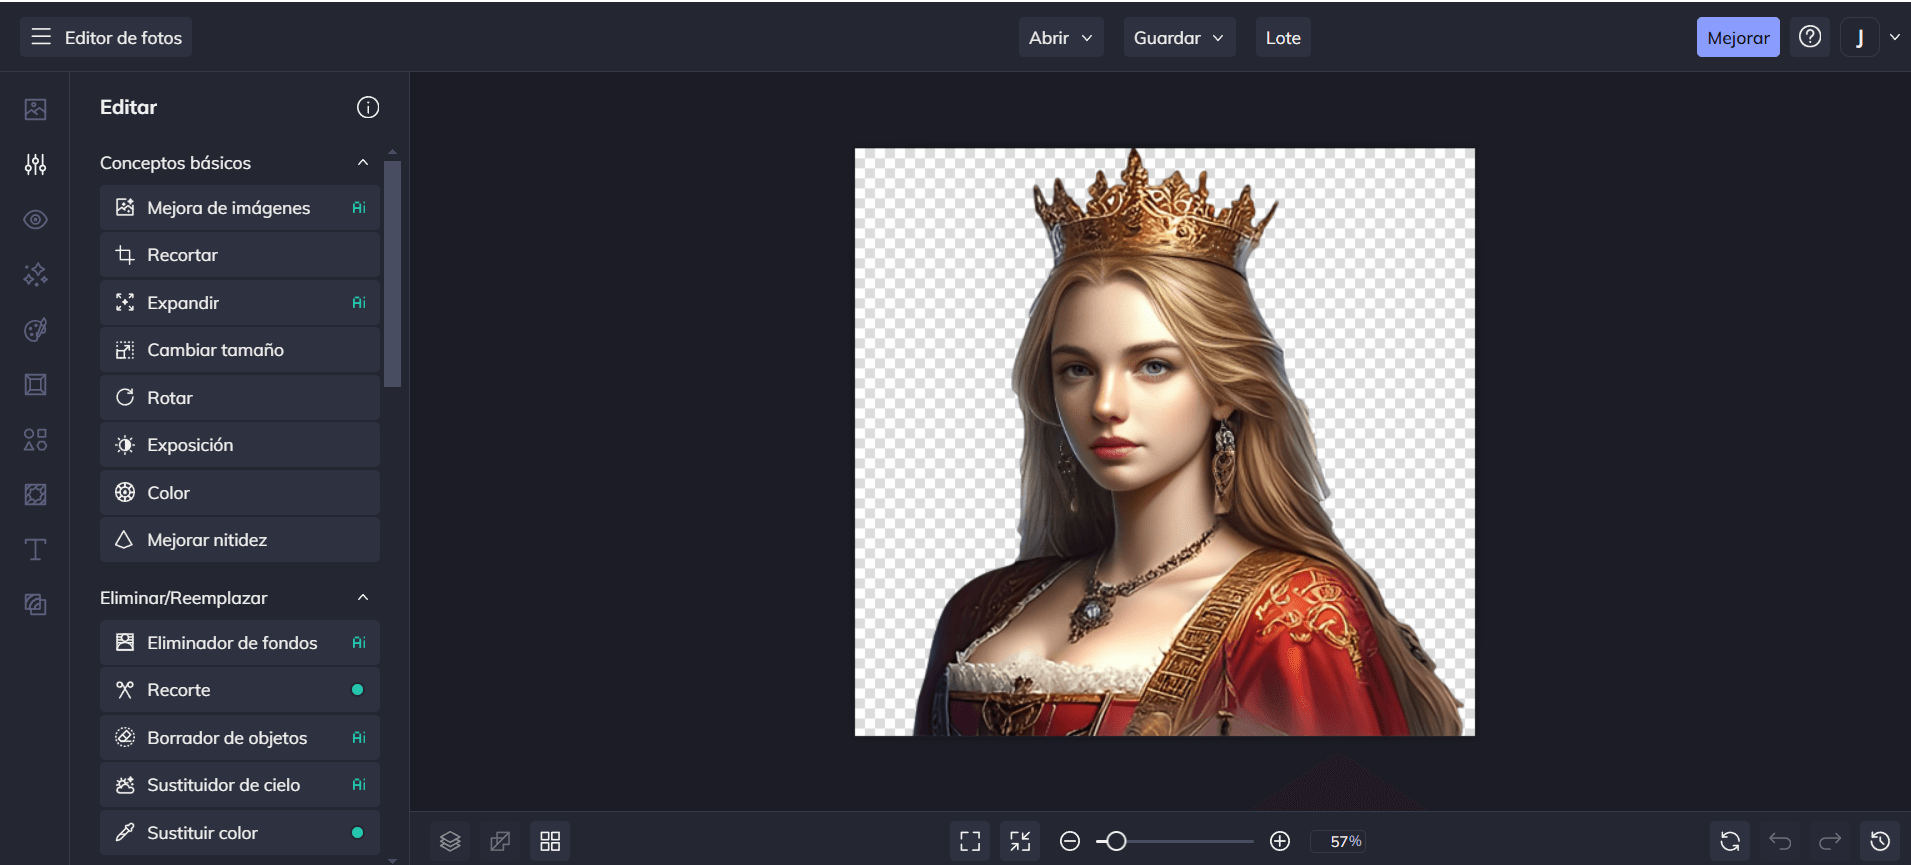Select the Text tool sidebar icon
The height and width of the screenshot is (865, 1911).
pos(36,549)
